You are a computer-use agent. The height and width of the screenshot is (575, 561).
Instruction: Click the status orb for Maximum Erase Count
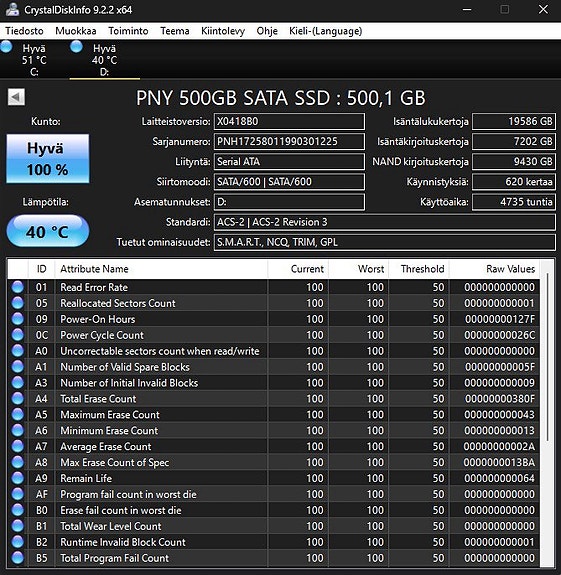point(18,414)
